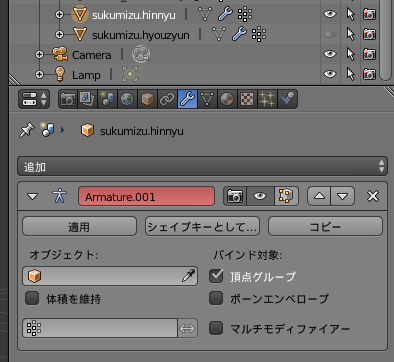Click the armature modifier figure icon

point(60,196)
